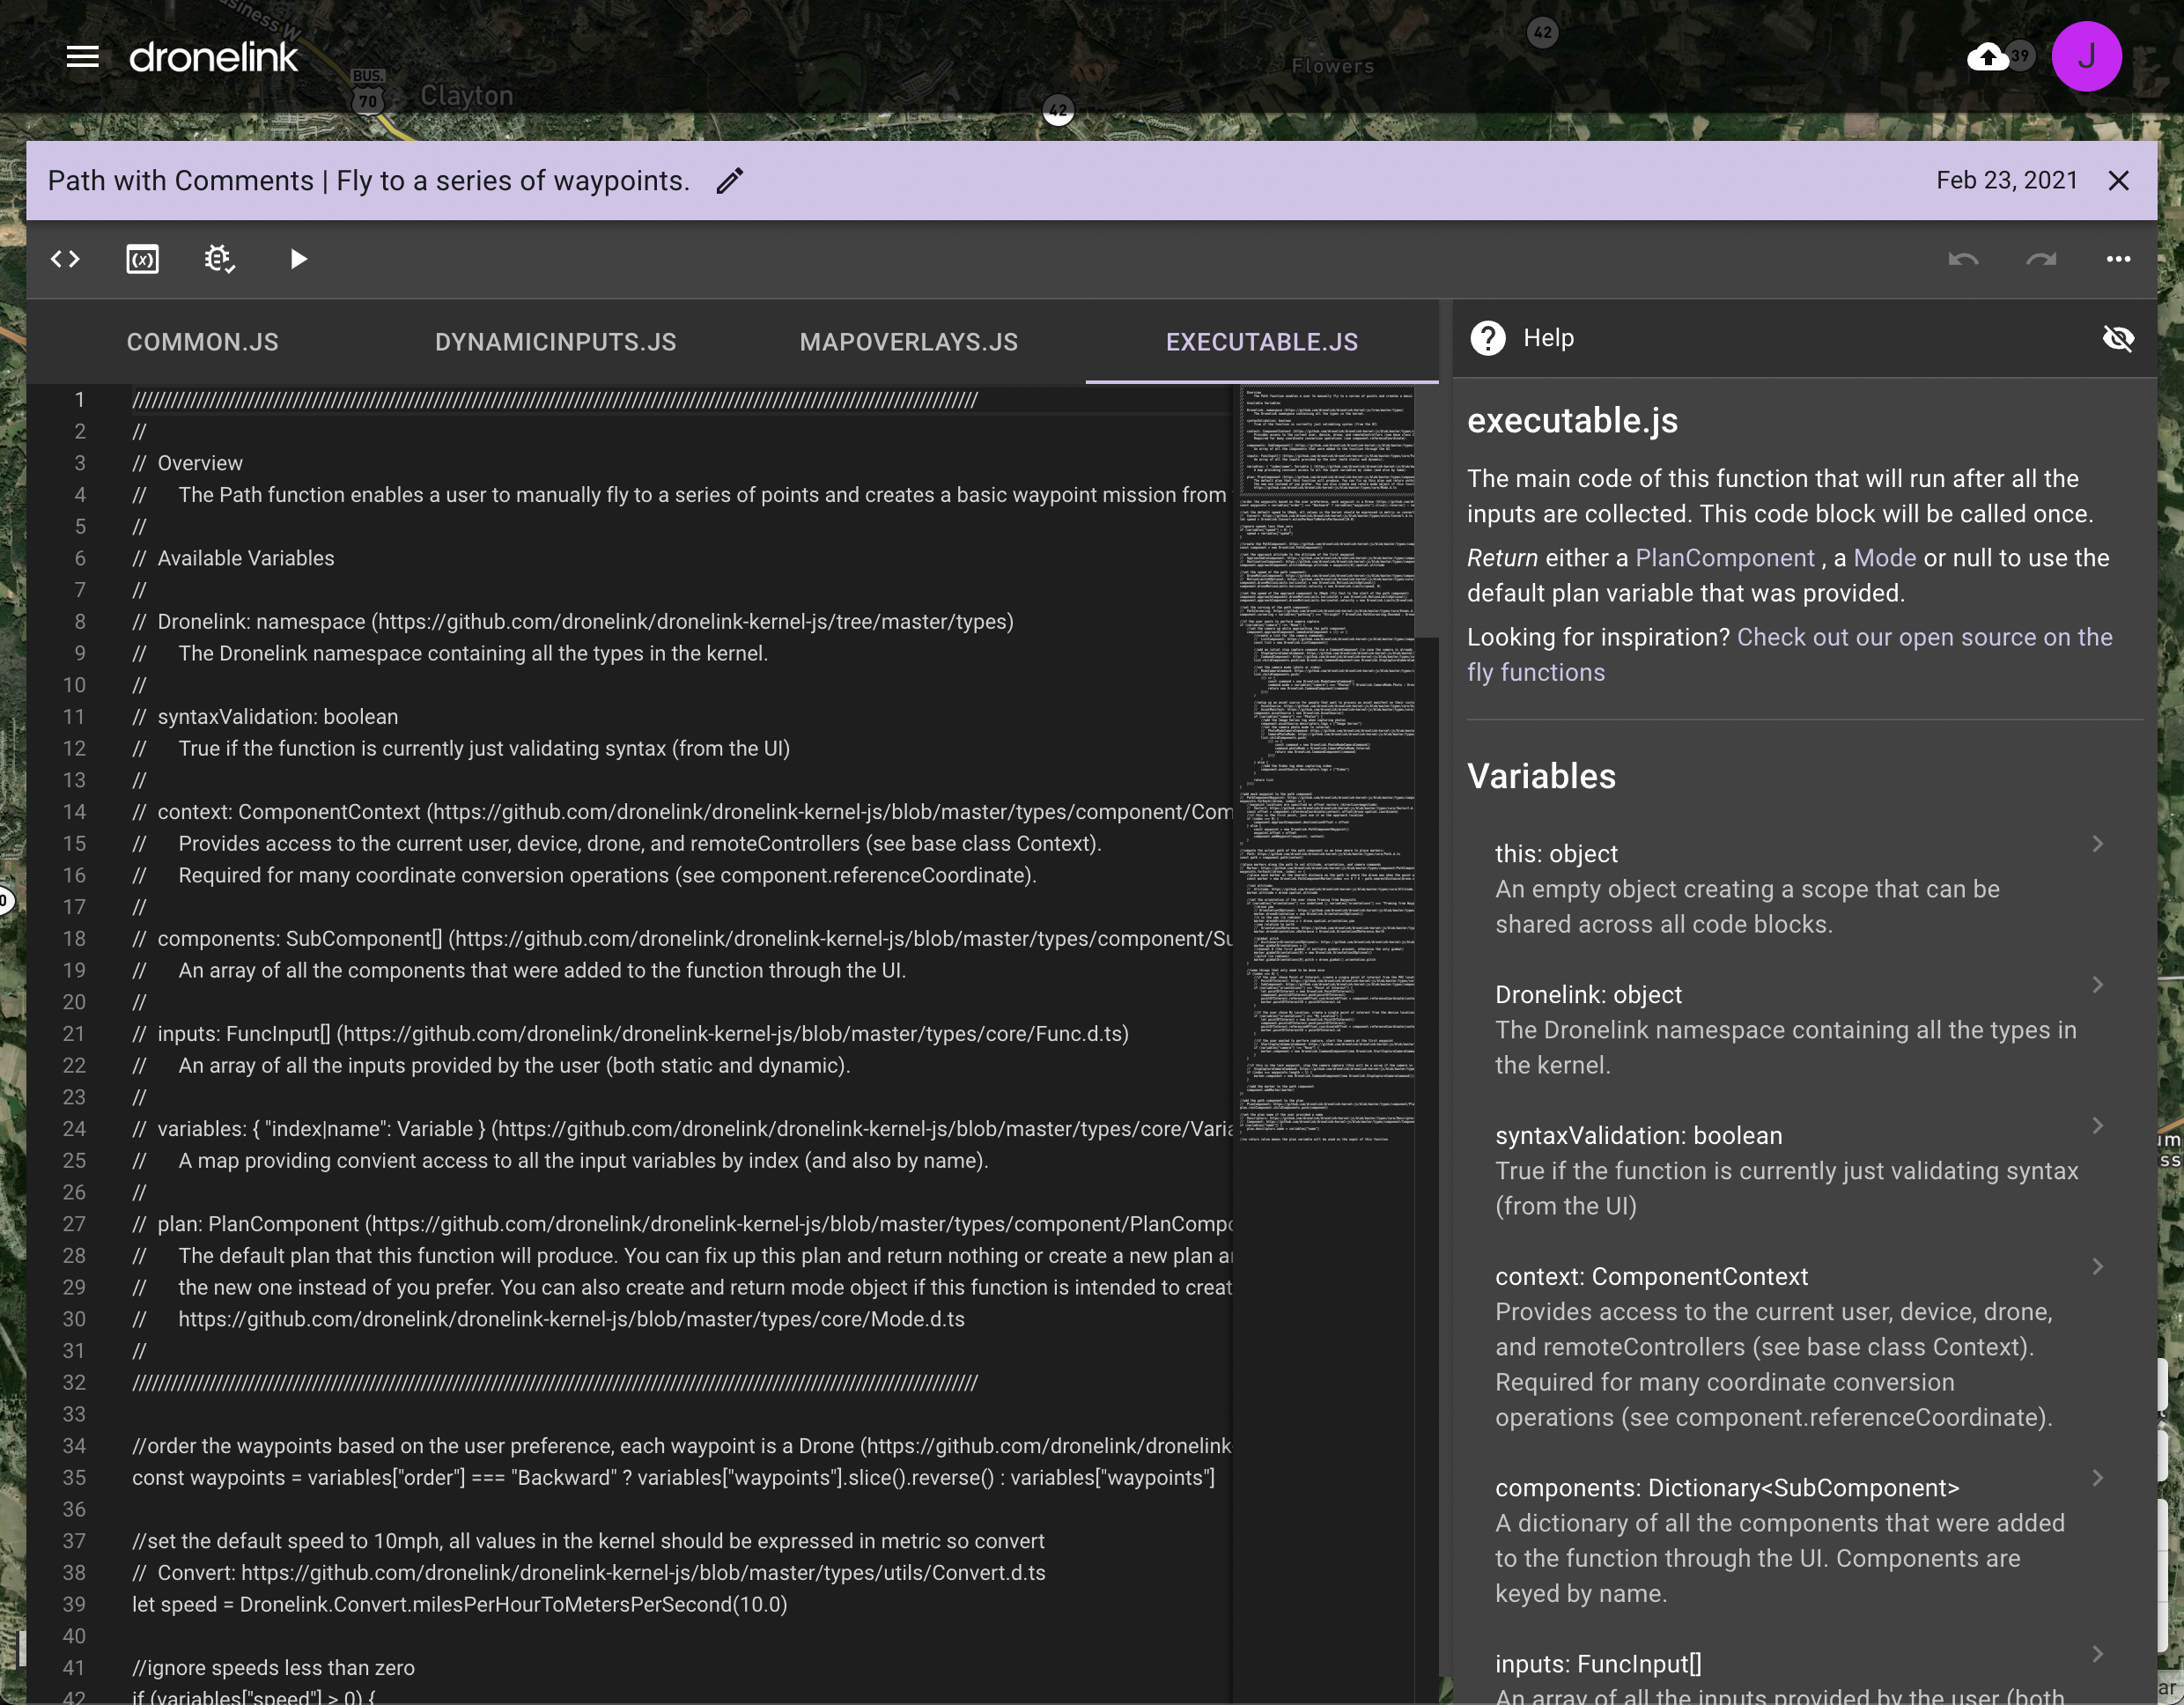Click the '// Overview' comment on line 3
Screen dimensions: 2184x1705
pos(187,463)
